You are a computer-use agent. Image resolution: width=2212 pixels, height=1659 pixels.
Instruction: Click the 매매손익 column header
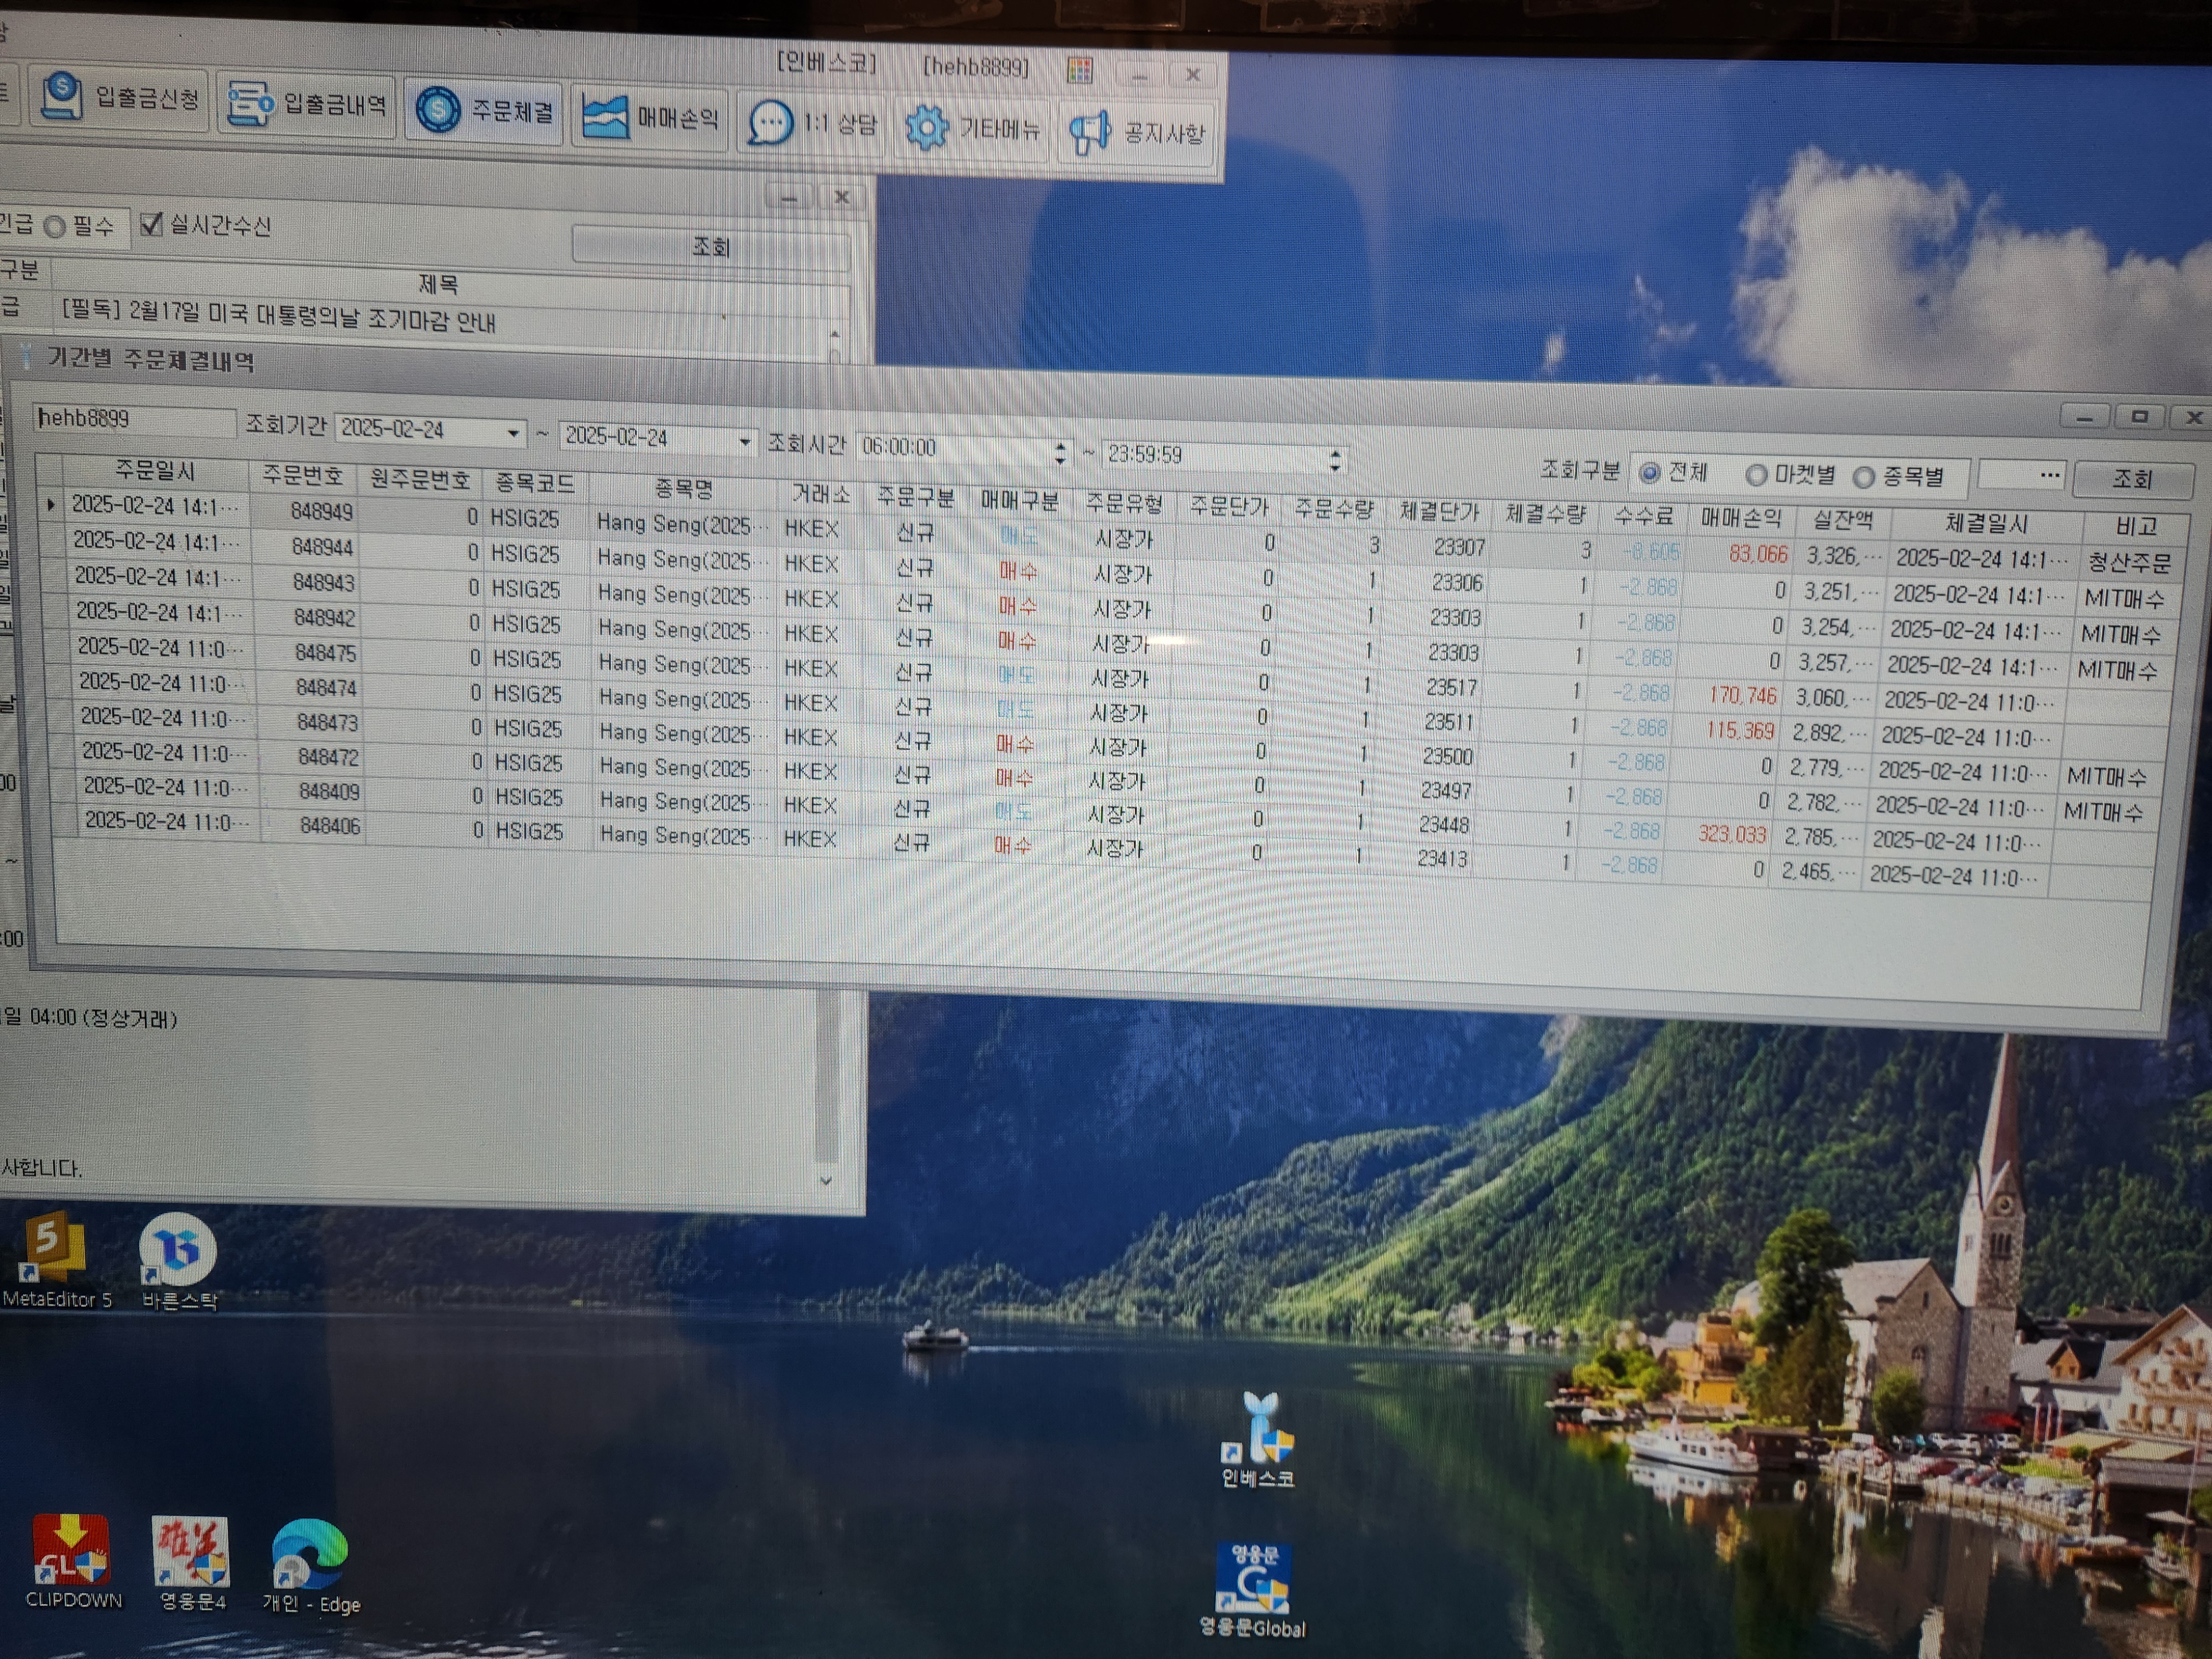(1741, 519)
